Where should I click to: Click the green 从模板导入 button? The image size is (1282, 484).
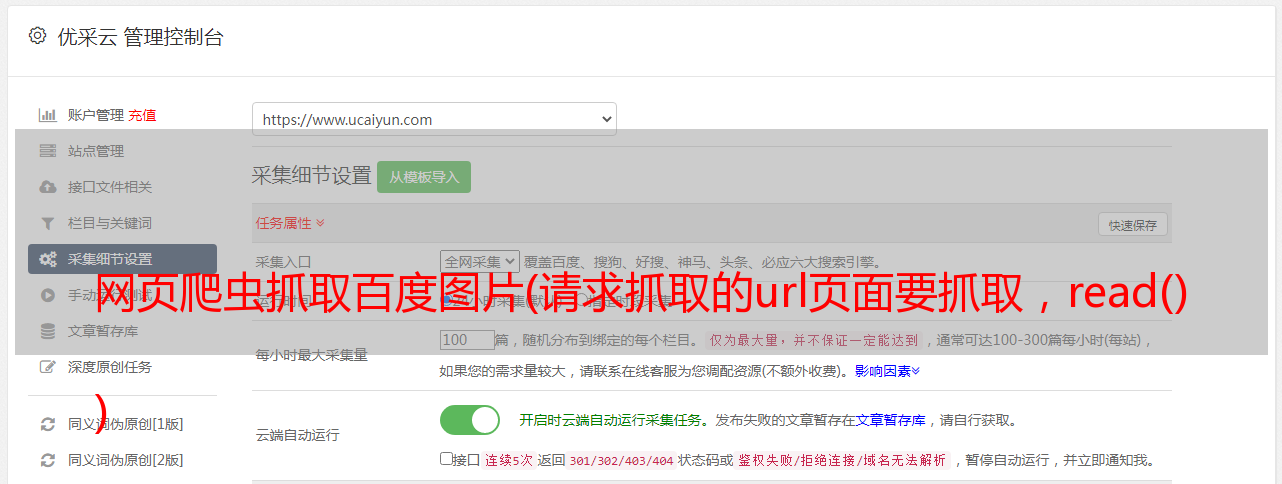[x=424, y=177]
